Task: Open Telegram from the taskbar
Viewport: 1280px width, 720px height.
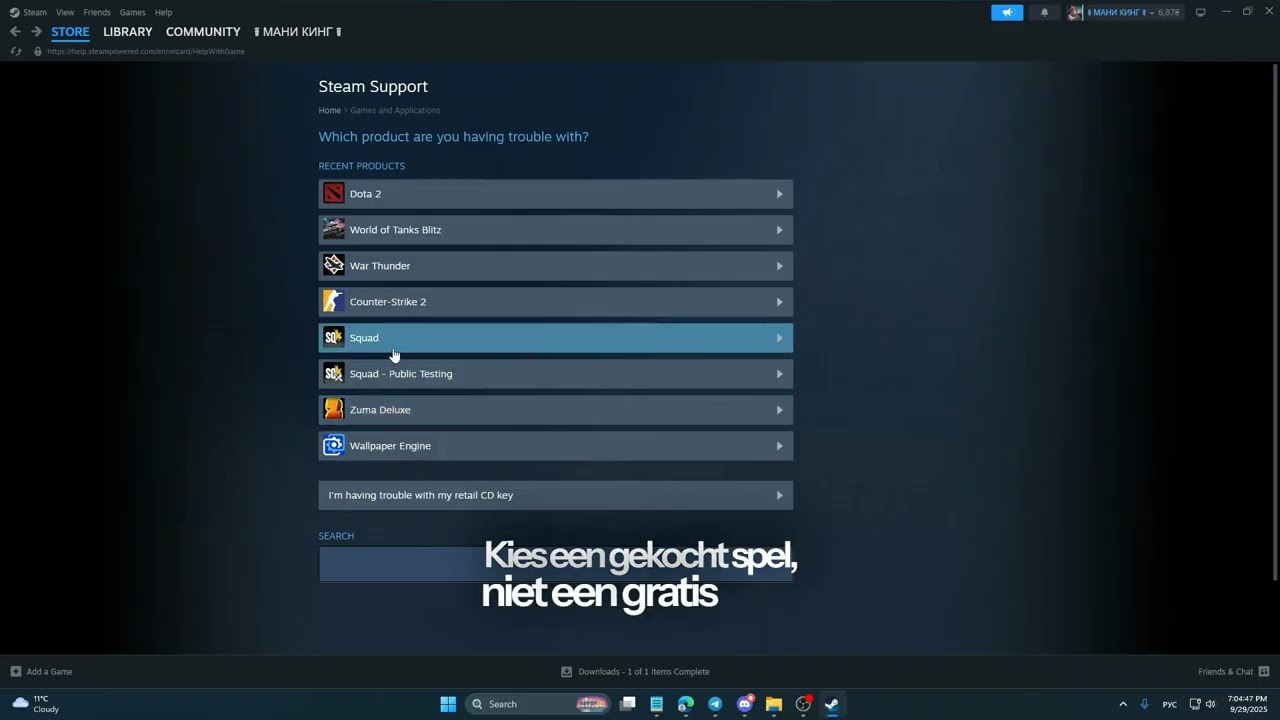Action: (x=715, y=704)
